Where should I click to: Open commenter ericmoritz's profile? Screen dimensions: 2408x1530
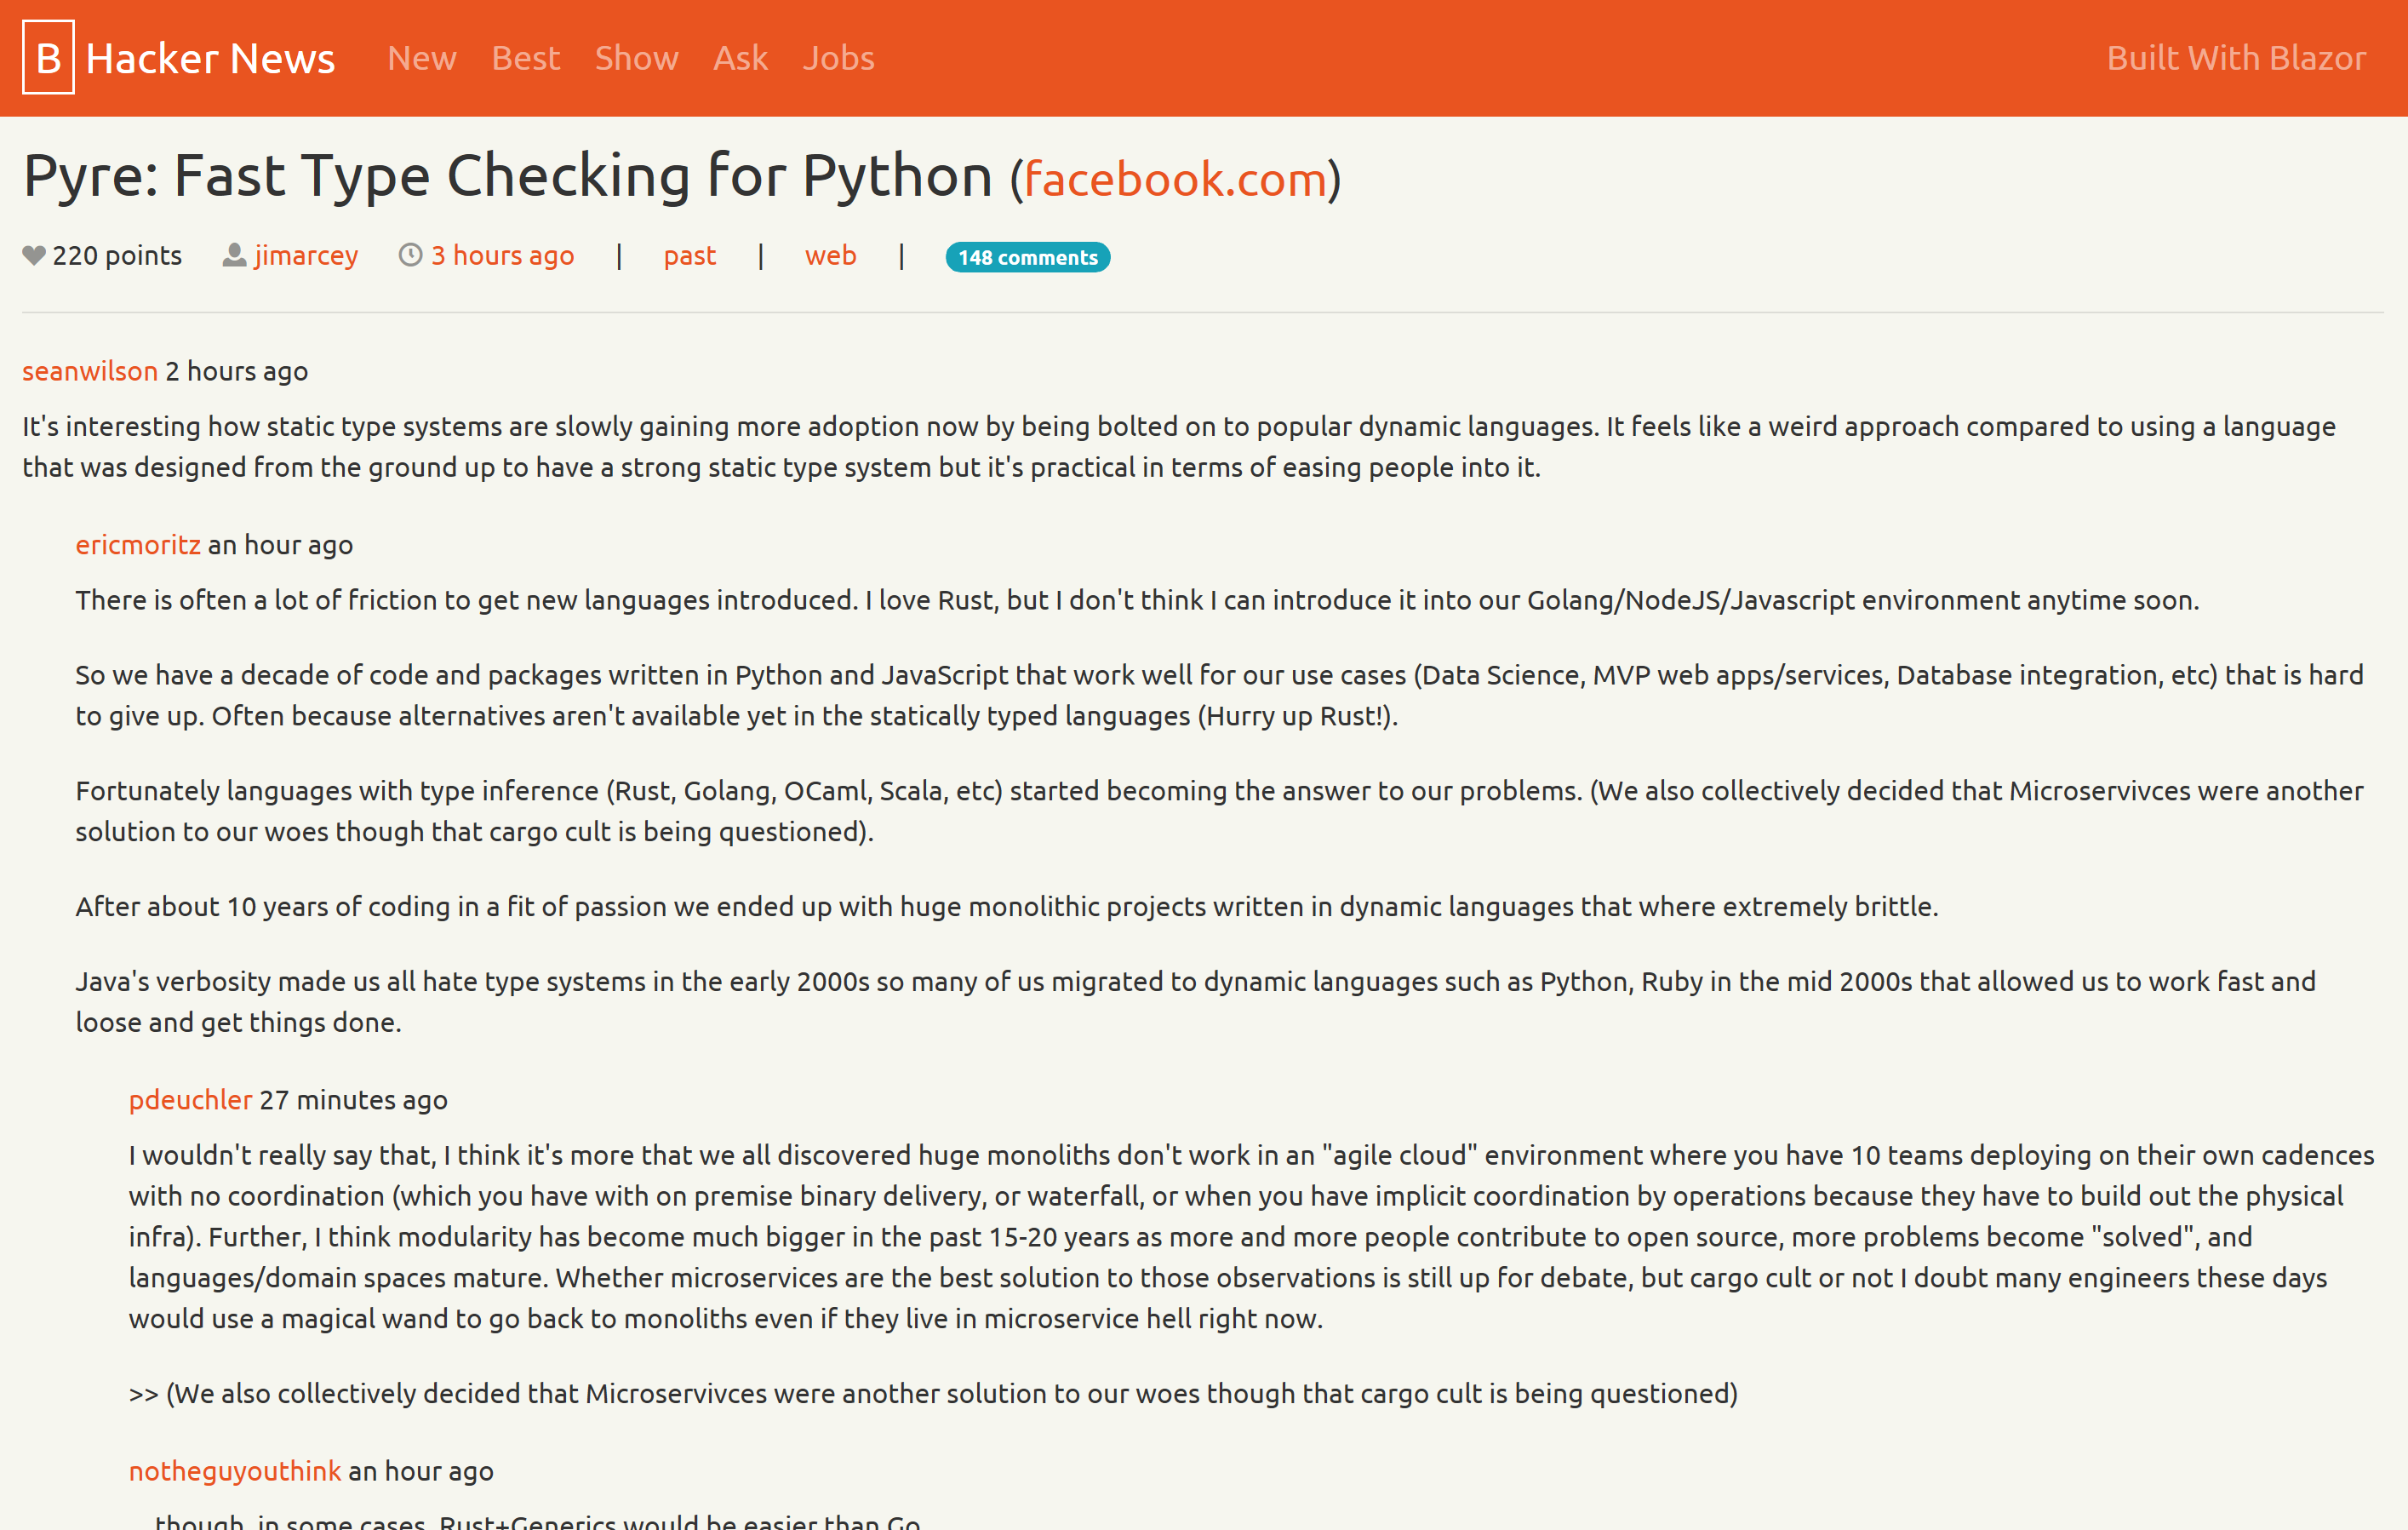[x=138, y=545]
